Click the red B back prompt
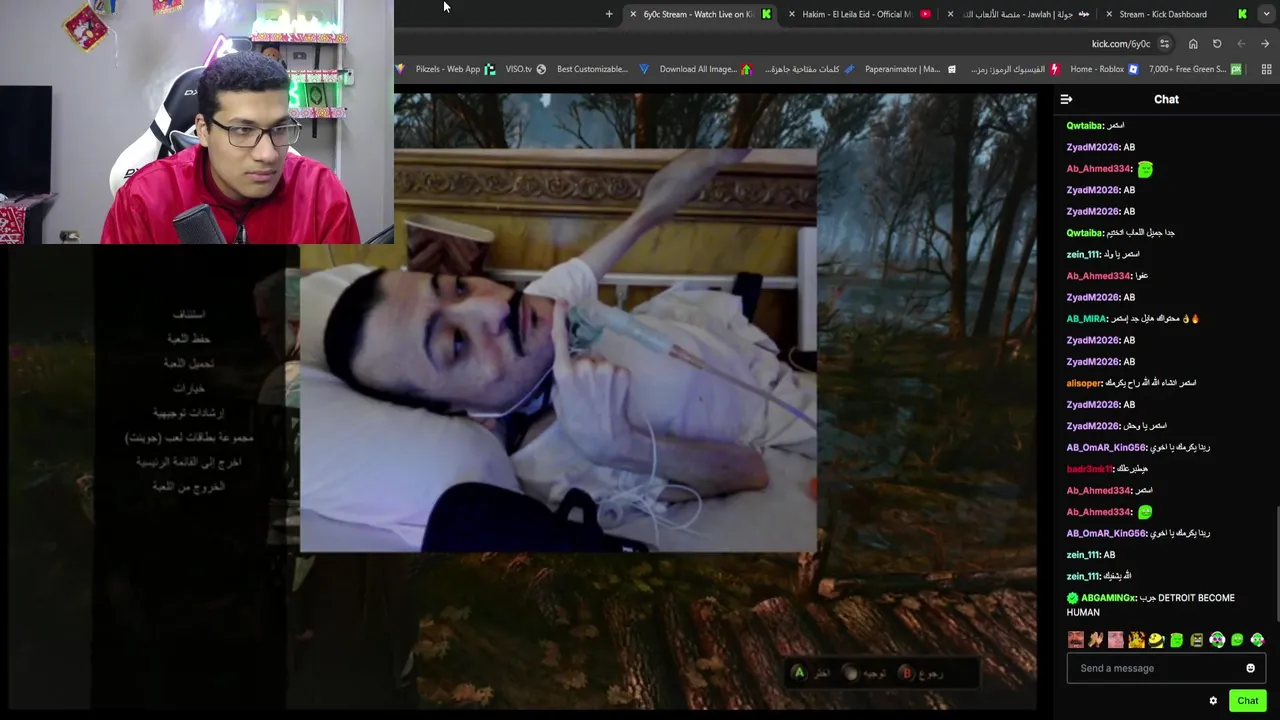The width and height of the screenshot is (1280, 720). (907, 673)
